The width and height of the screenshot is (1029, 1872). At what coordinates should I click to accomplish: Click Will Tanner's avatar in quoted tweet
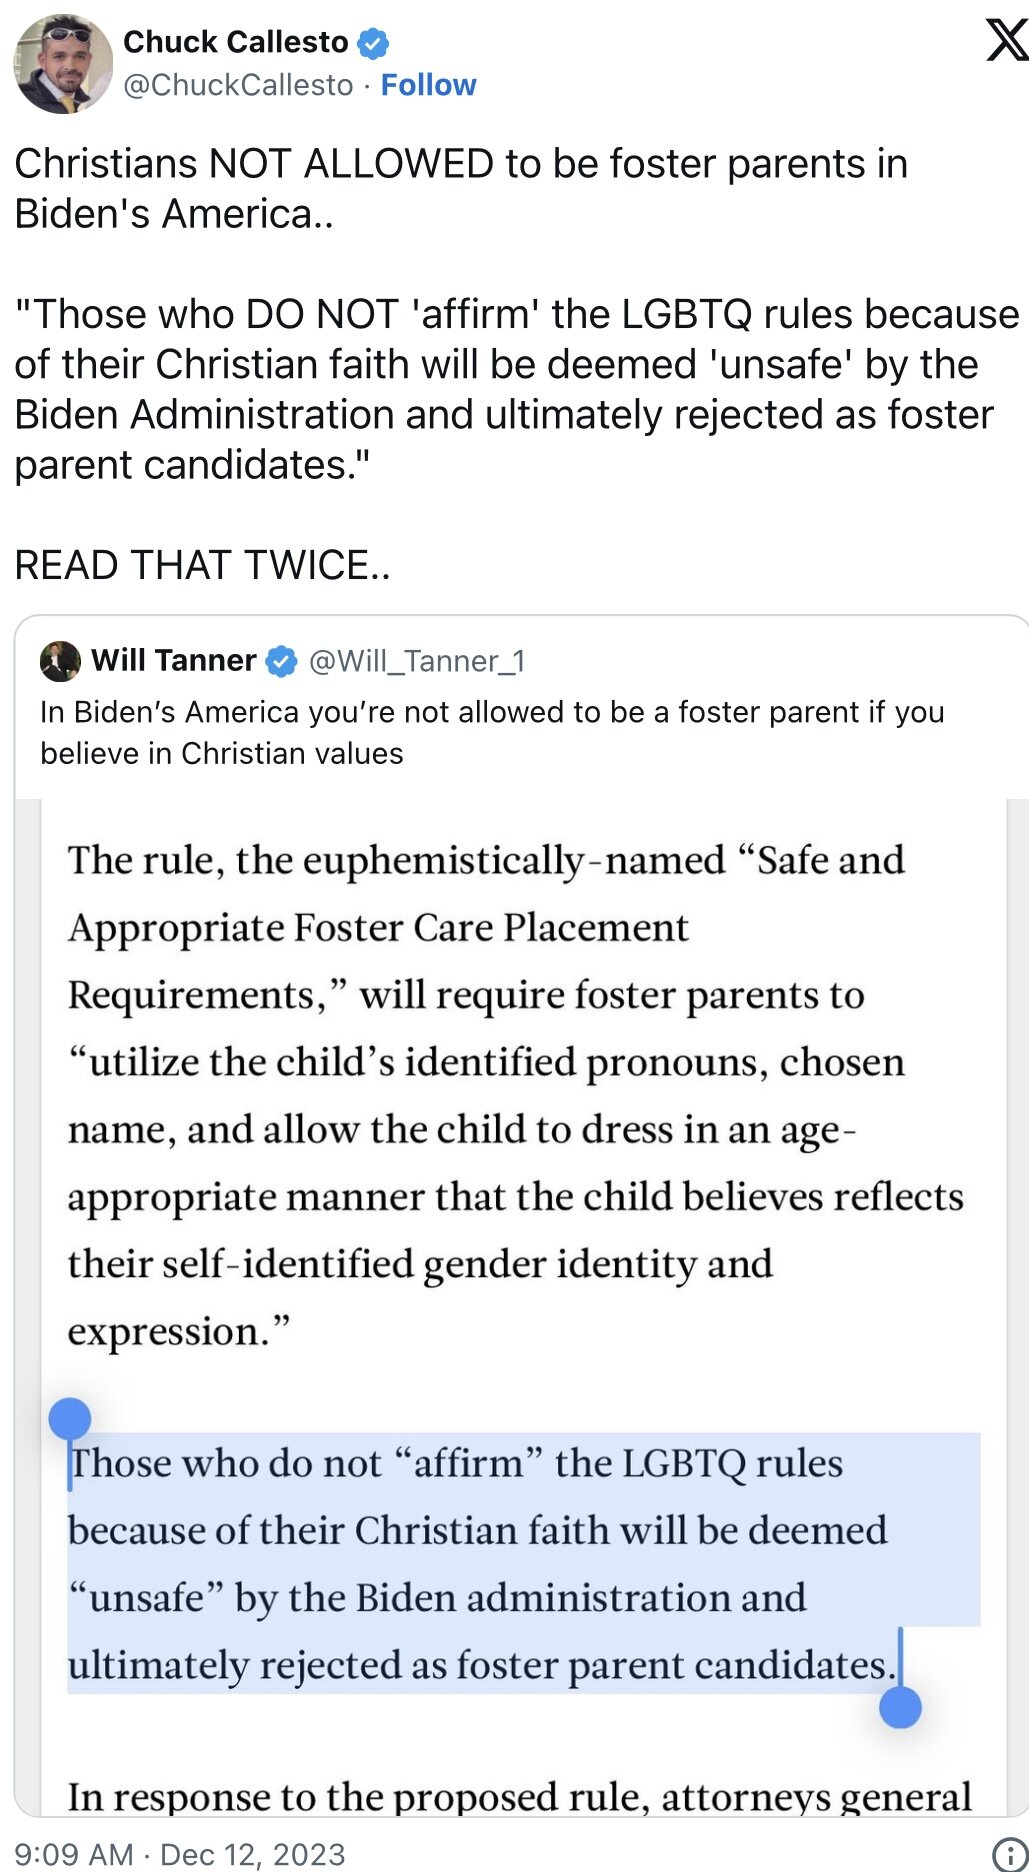(62, 660)
